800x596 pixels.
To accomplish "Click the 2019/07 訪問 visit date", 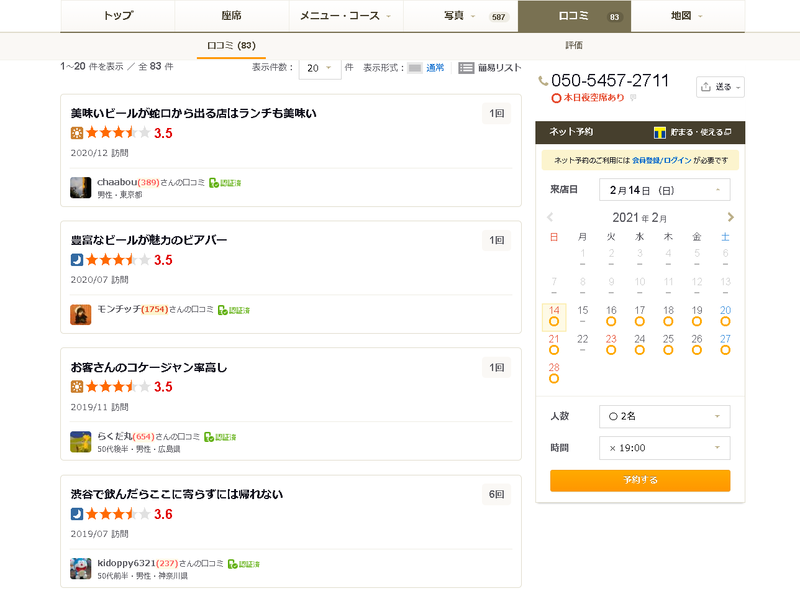I will (99, 534).
